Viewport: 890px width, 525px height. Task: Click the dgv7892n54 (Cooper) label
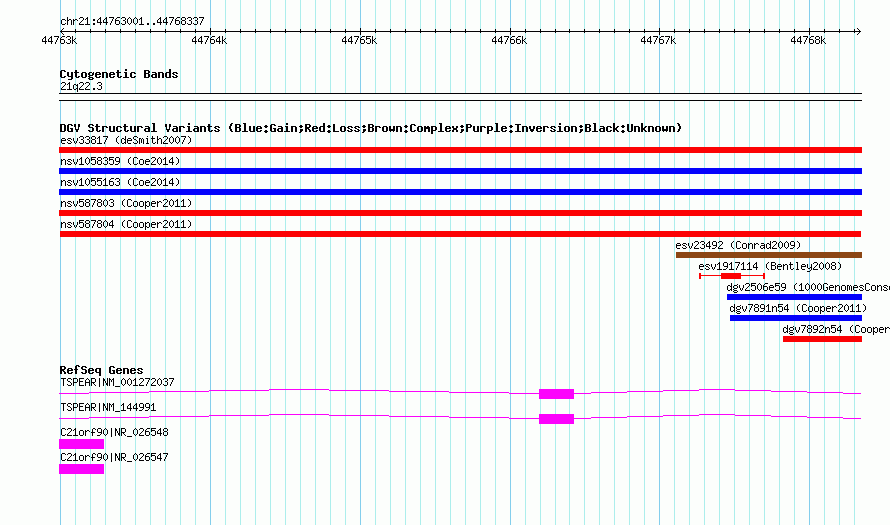(x=836, y=329)
